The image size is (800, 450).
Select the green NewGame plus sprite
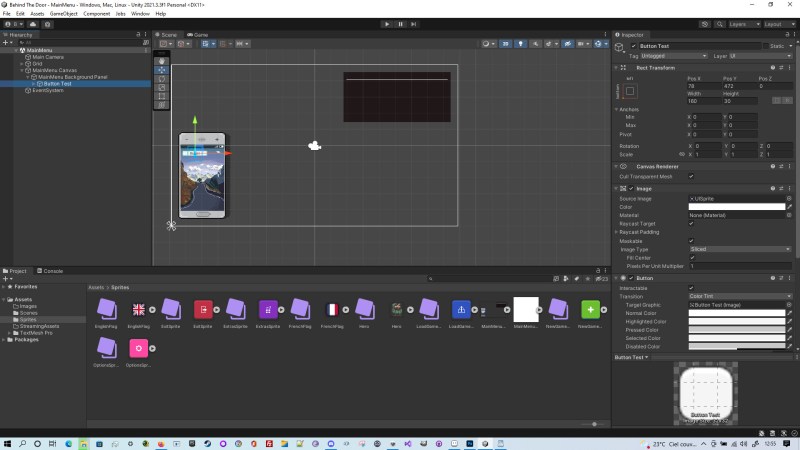pos(590,310)
